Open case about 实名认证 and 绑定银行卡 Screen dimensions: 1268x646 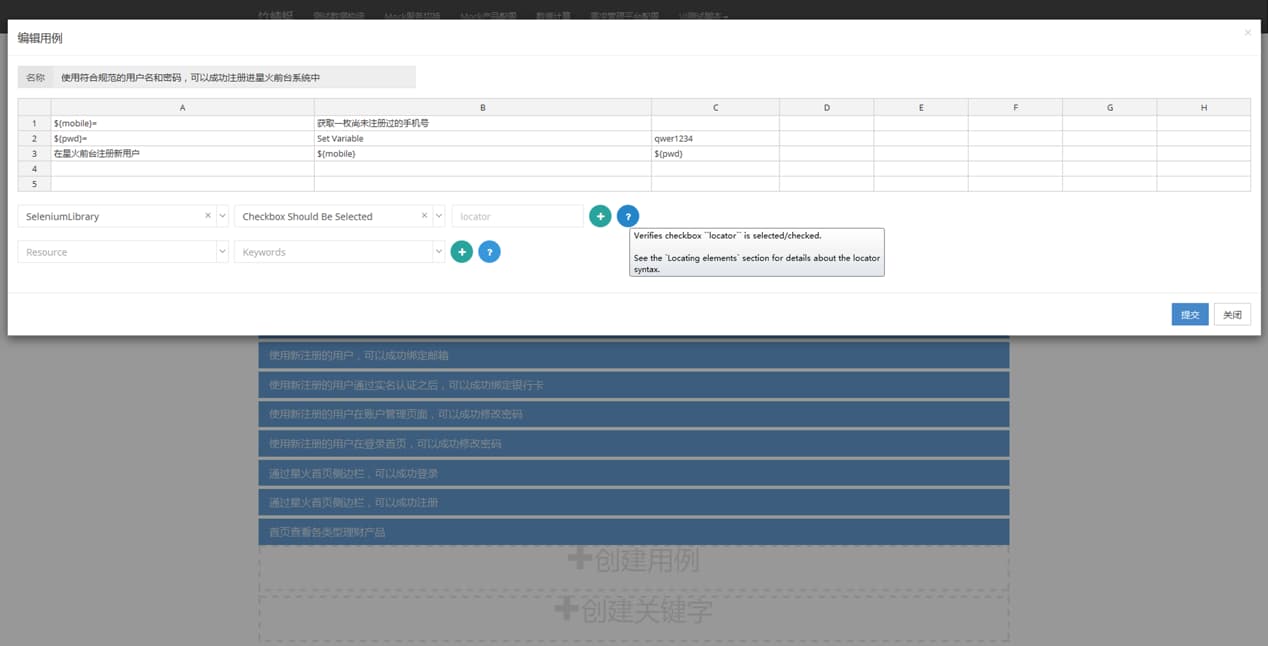pos(633,385)
